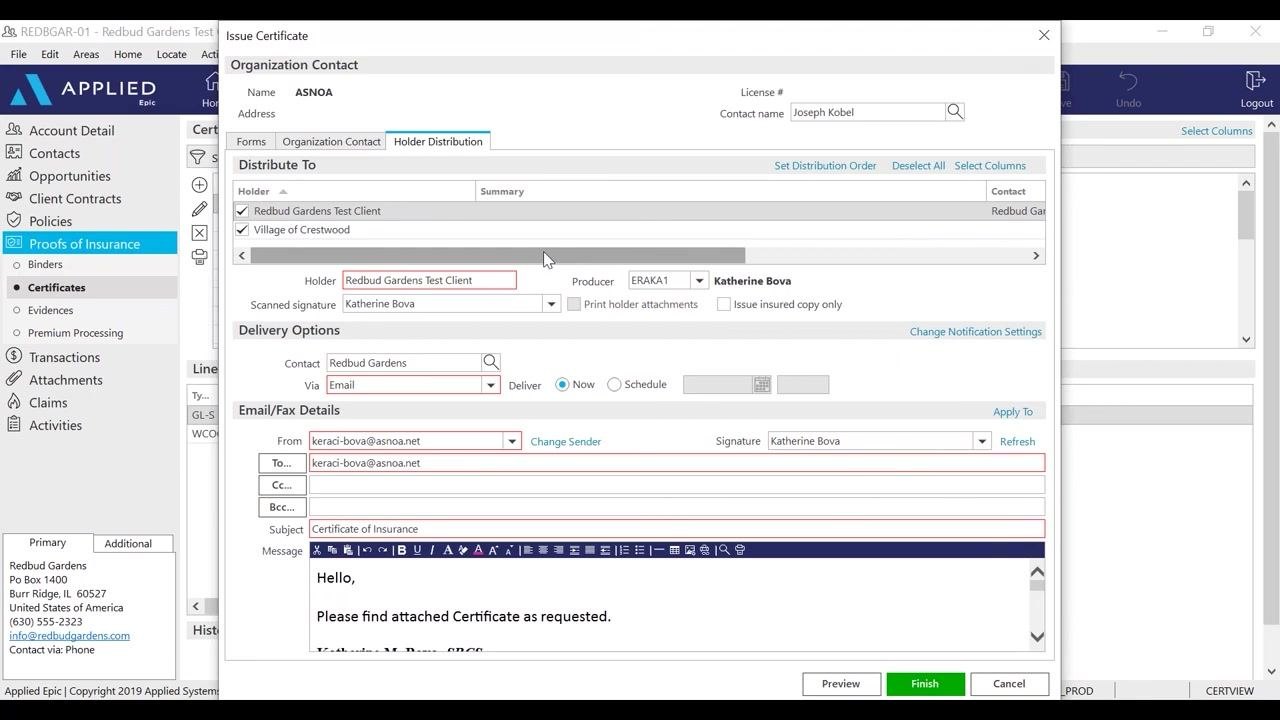Viewport: 1280px width, 720px height.
Task: Switch to the Forms tab
Action: [x=251, y=142]
